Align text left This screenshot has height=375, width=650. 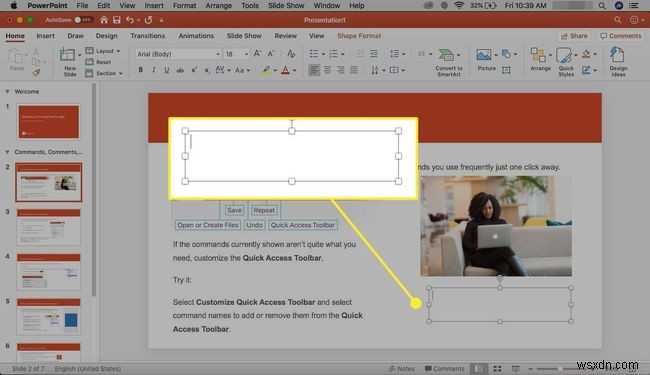[x=314, y=70]
